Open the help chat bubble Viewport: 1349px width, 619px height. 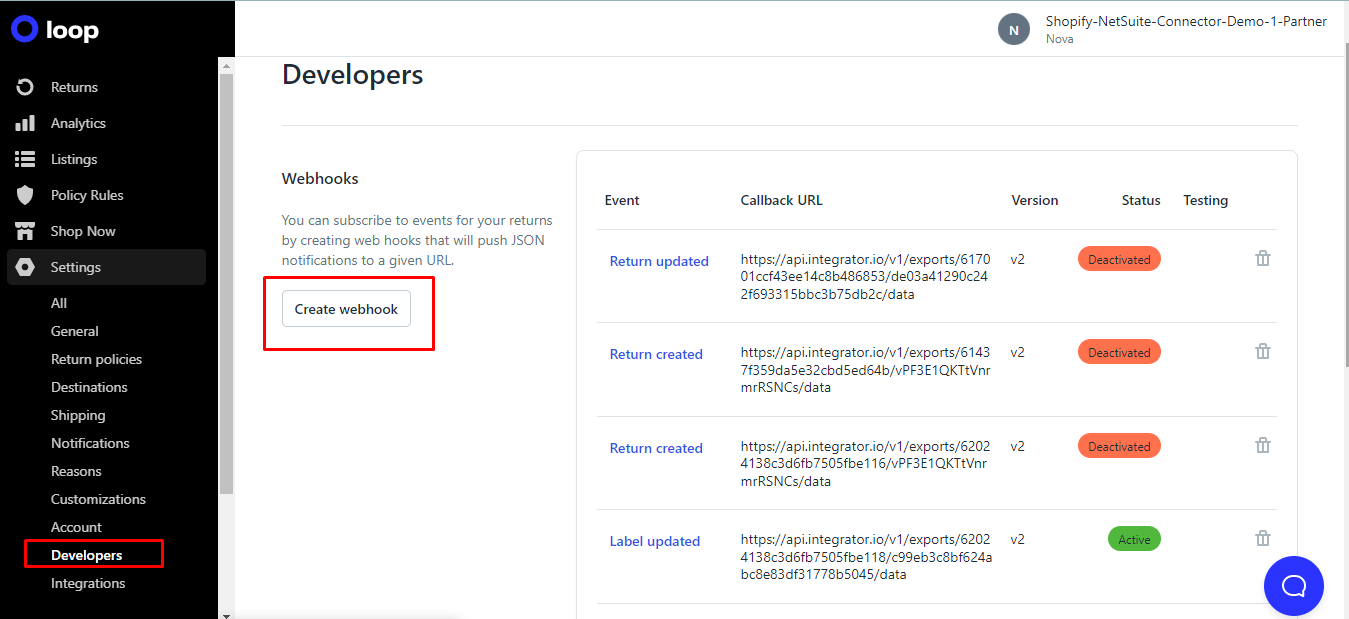point(1294,586)
